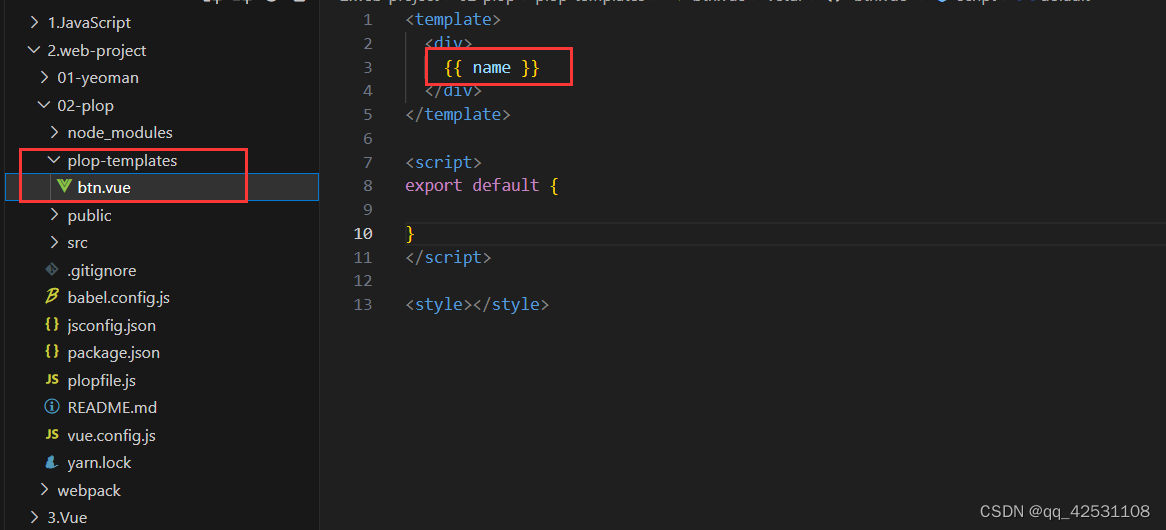Screen dimensions: 1166x530
Task: Click the yarn icon beside yarn.lock
Action: (x=52, y=462)
